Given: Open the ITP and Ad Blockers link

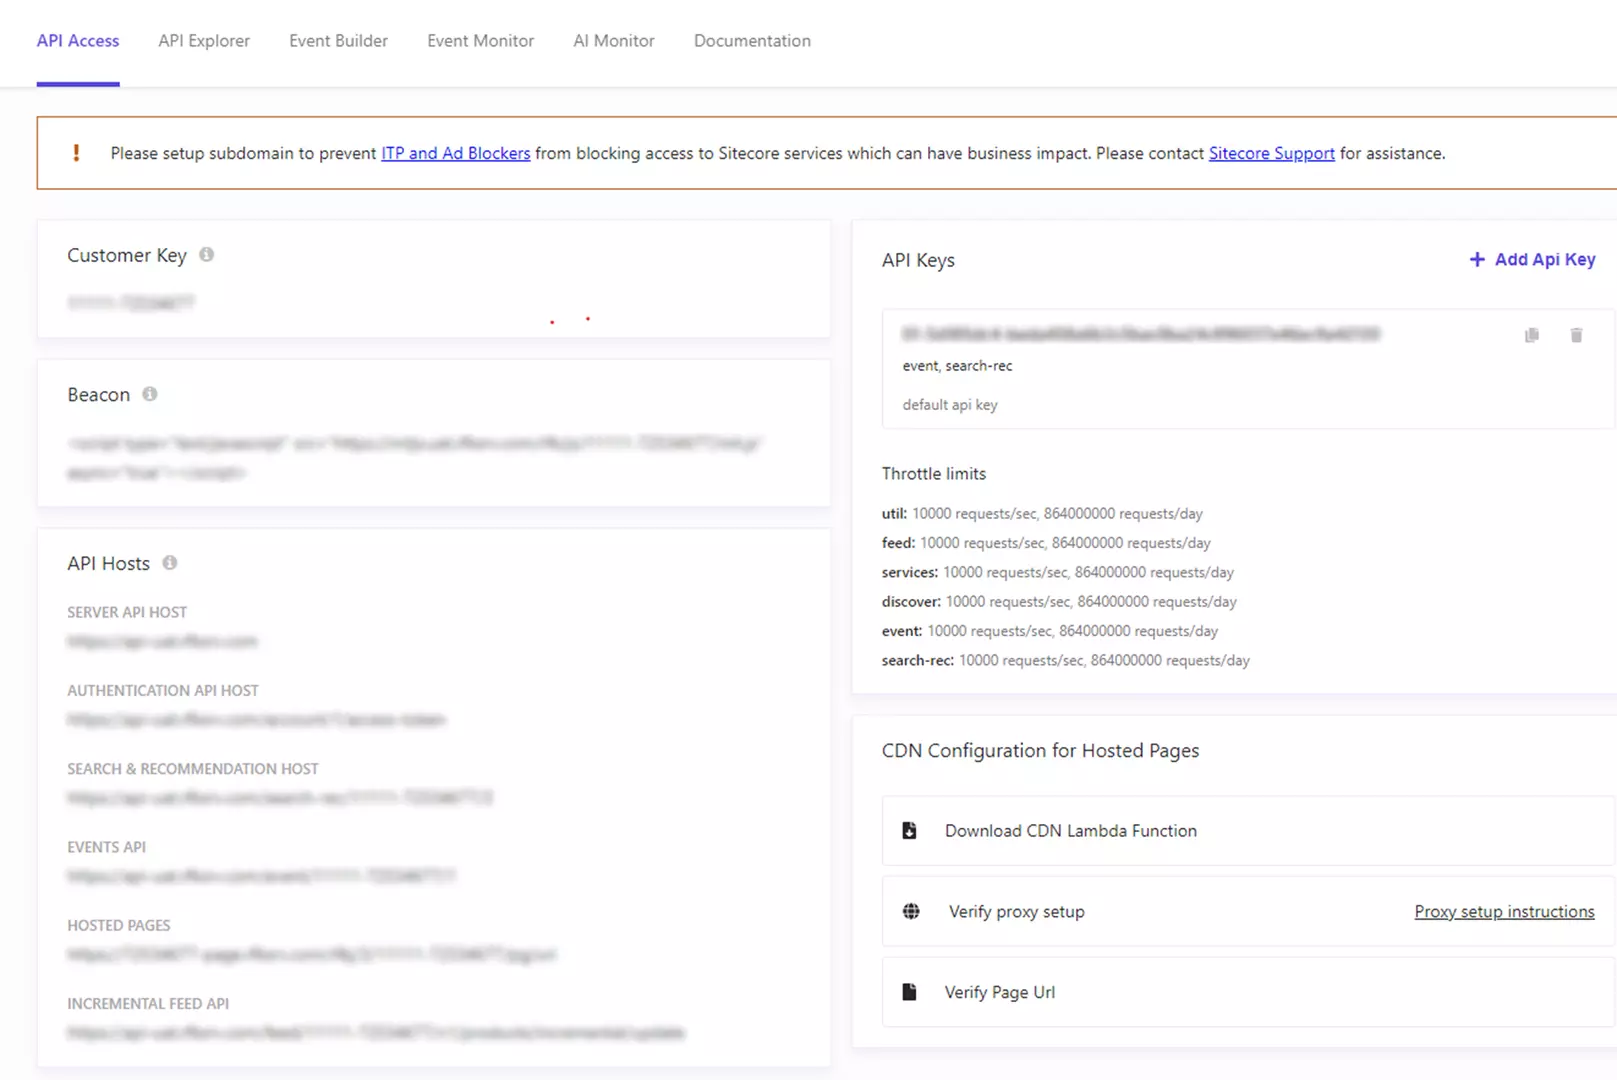Looking at the screenshot, I should pos(455,153).
